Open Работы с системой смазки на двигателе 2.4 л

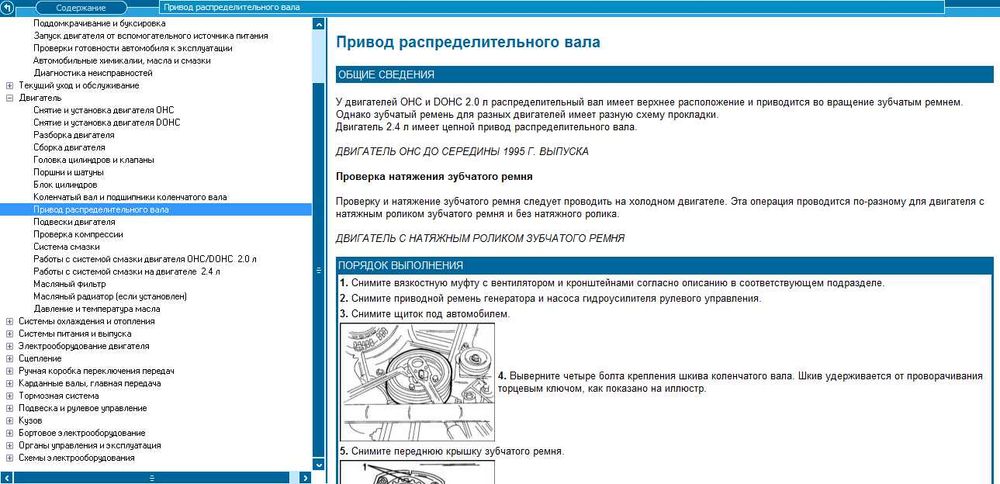pyautogui.click(x=127, y=272)
